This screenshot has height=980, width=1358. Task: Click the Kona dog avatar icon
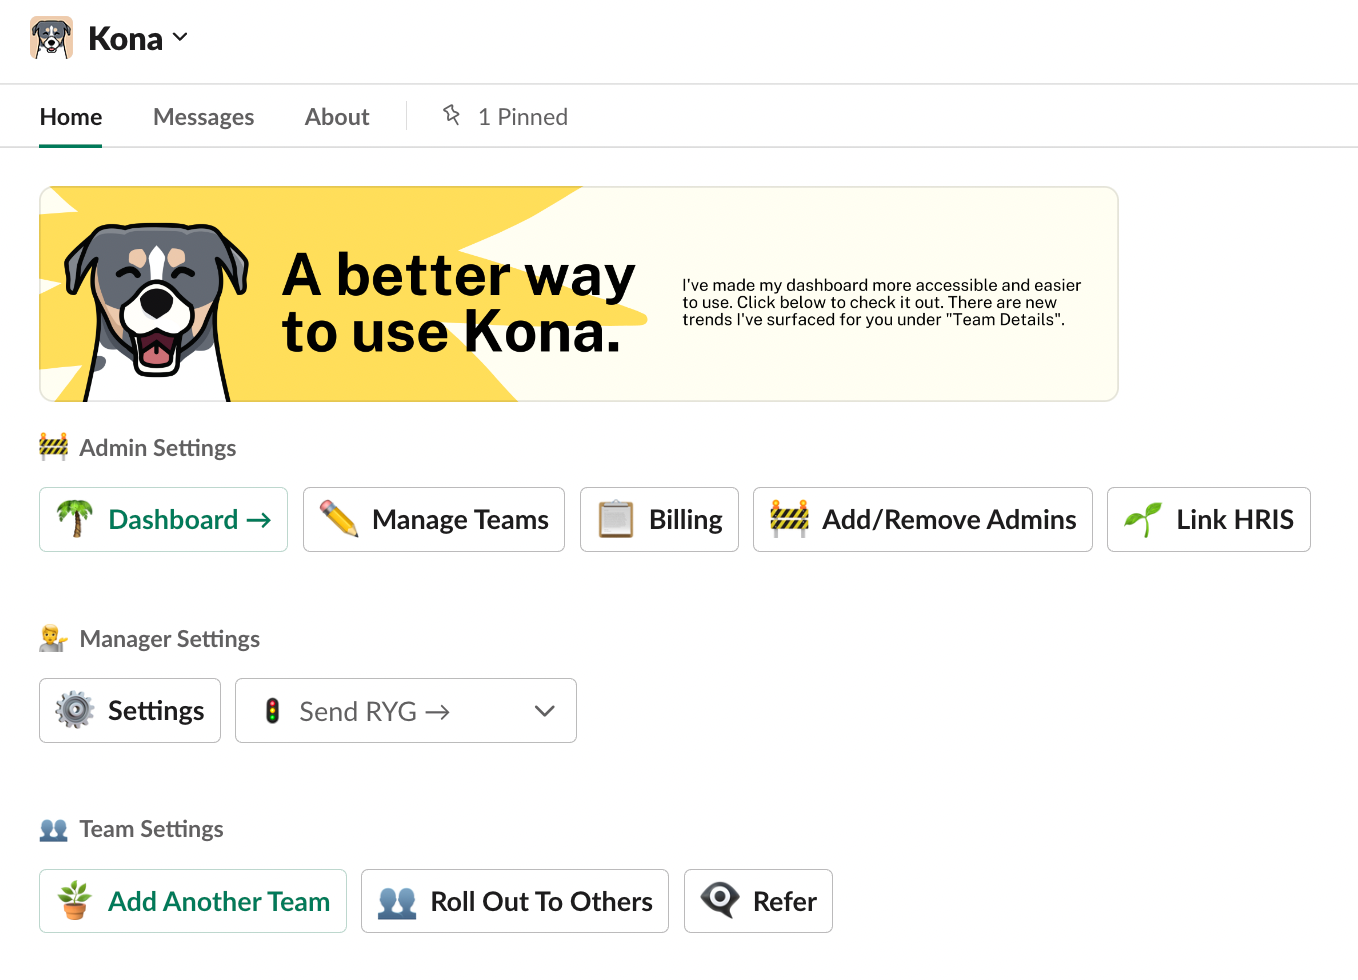tap(51, 38)
